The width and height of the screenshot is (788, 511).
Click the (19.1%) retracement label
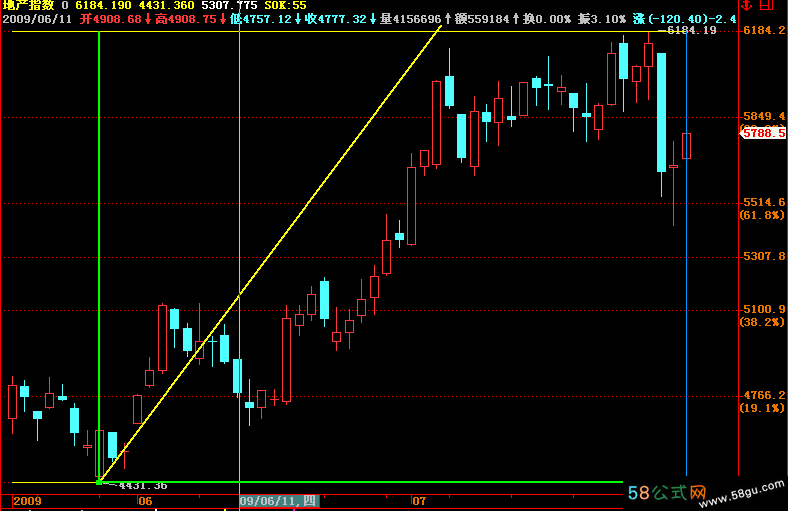[762, 408]
